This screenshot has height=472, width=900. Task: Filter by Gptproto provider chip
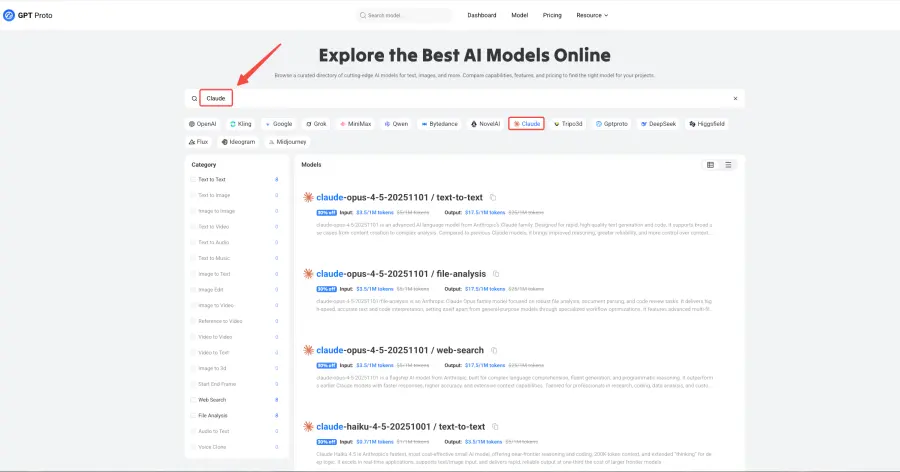pos(611,124)
